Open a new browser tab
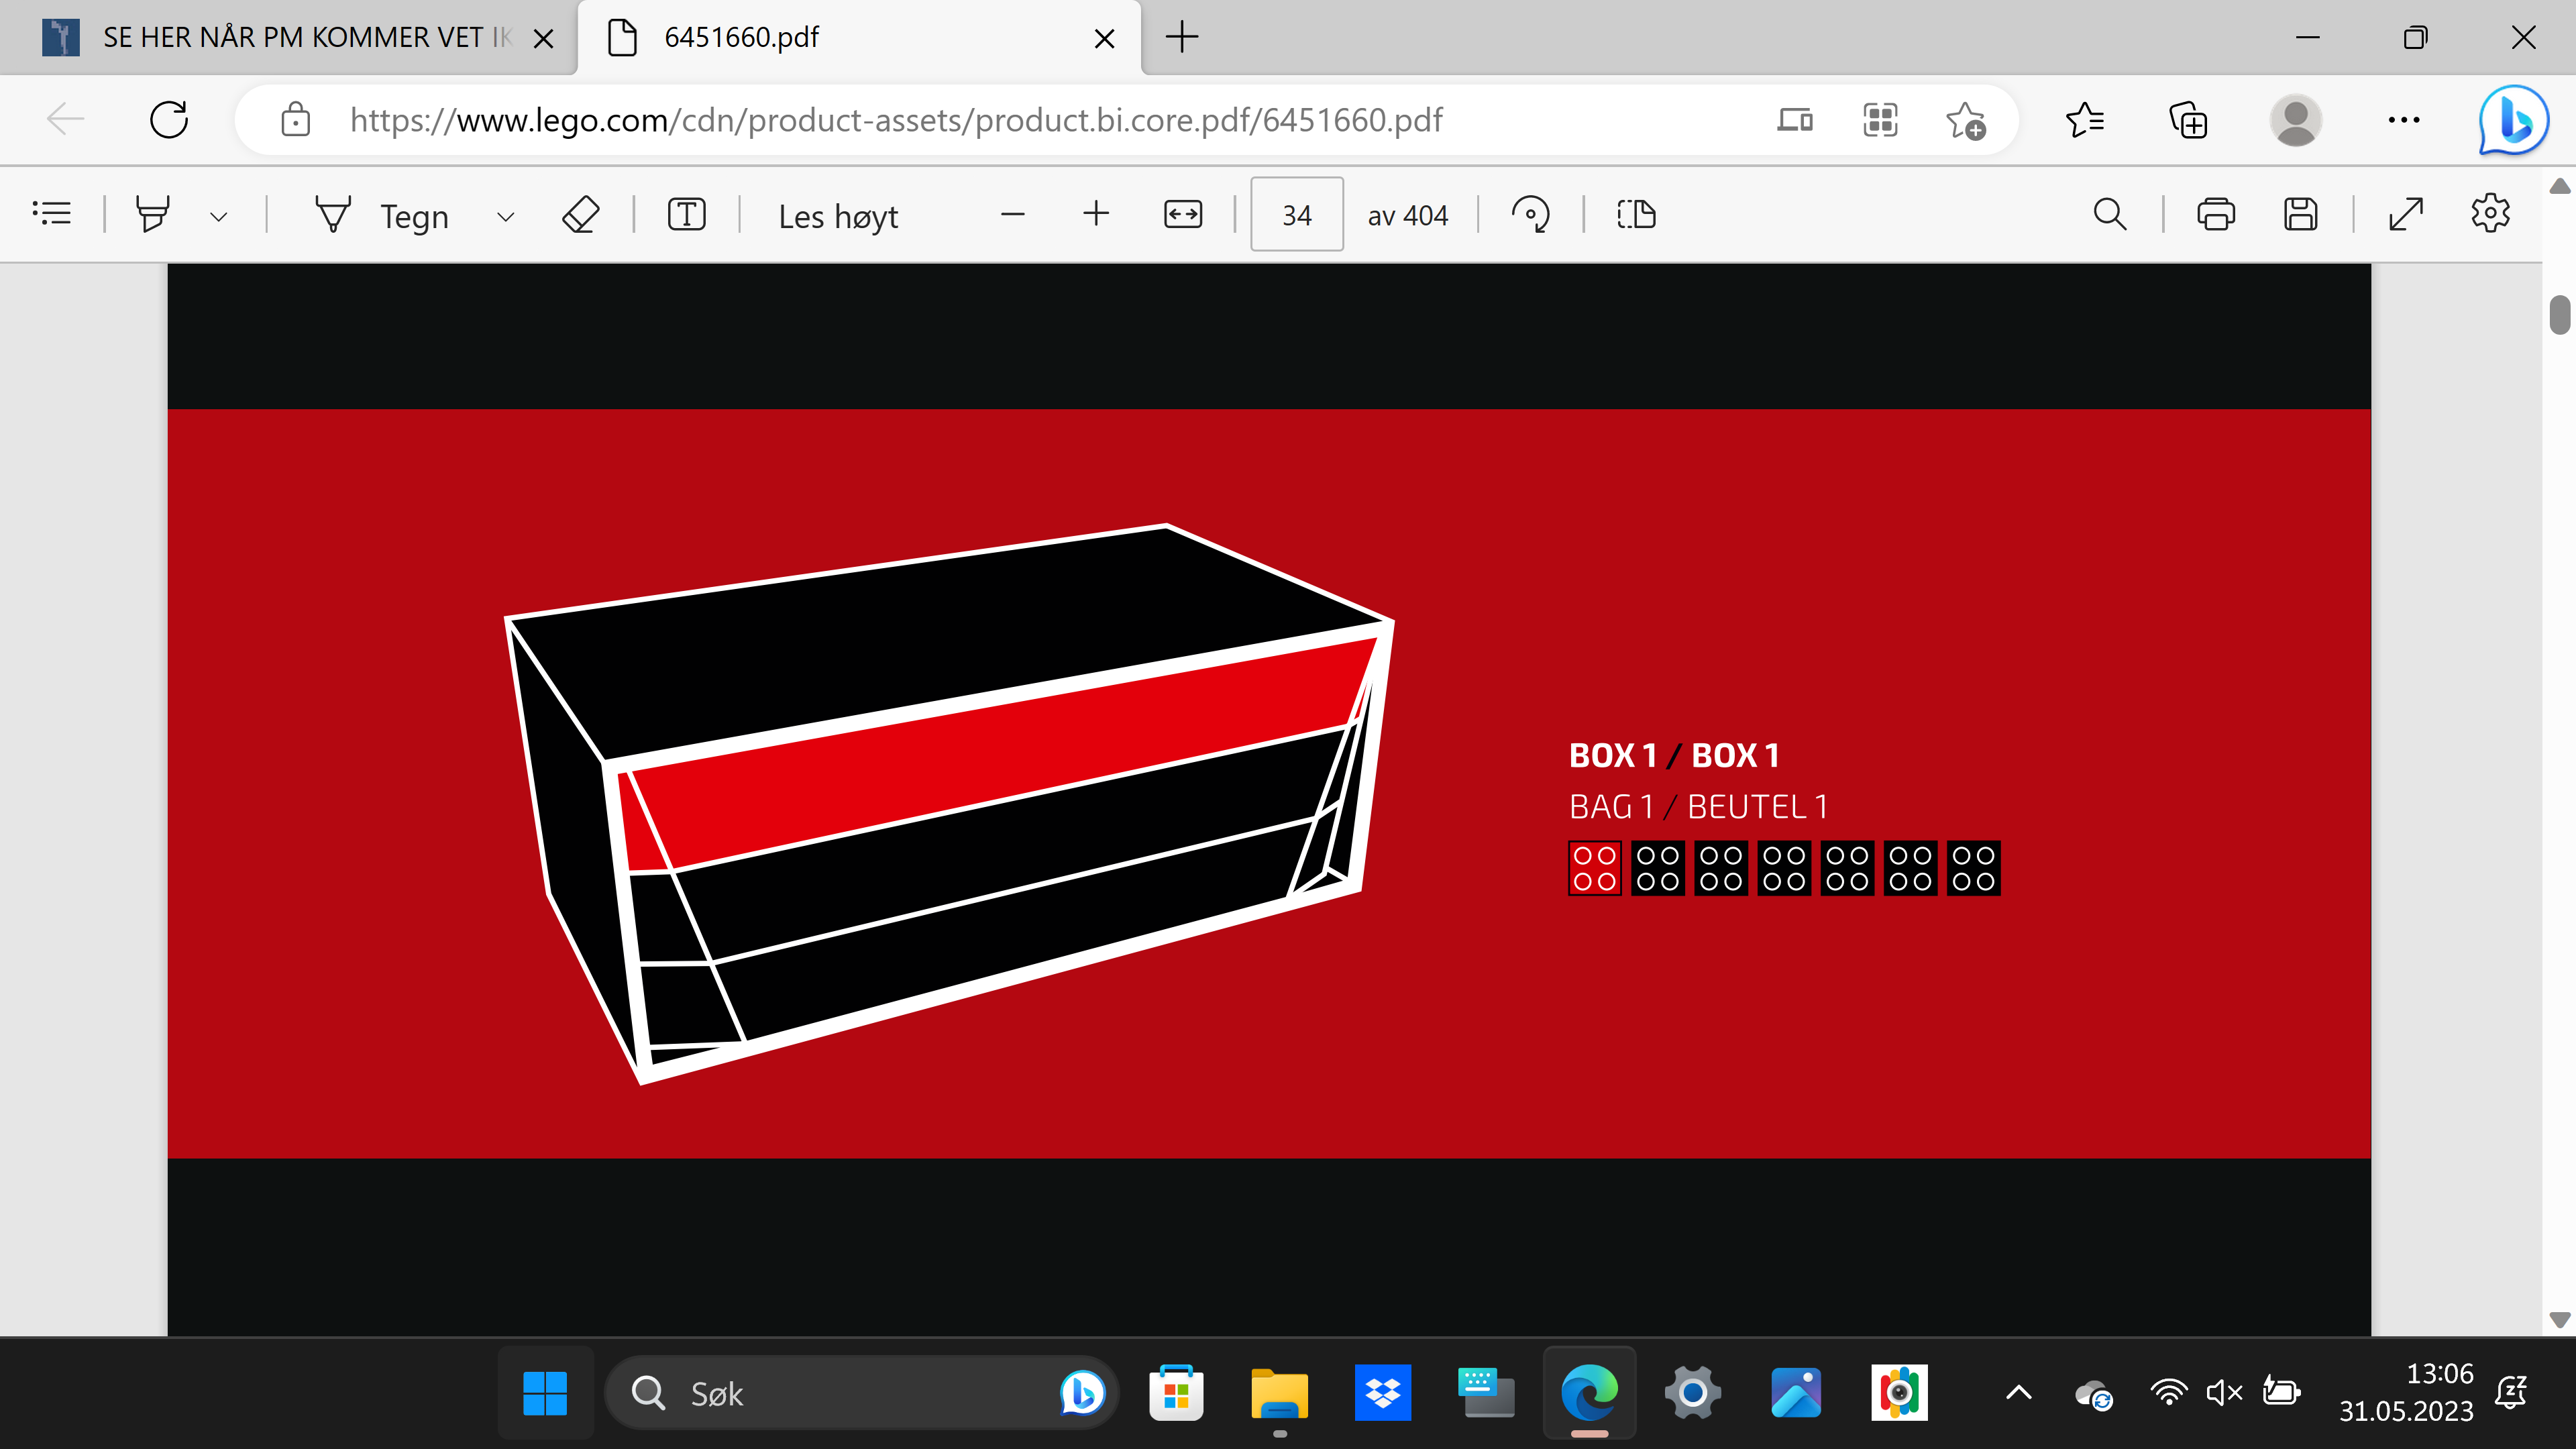Viewport: 2576px width, 1449px height. click(1182, 38)
